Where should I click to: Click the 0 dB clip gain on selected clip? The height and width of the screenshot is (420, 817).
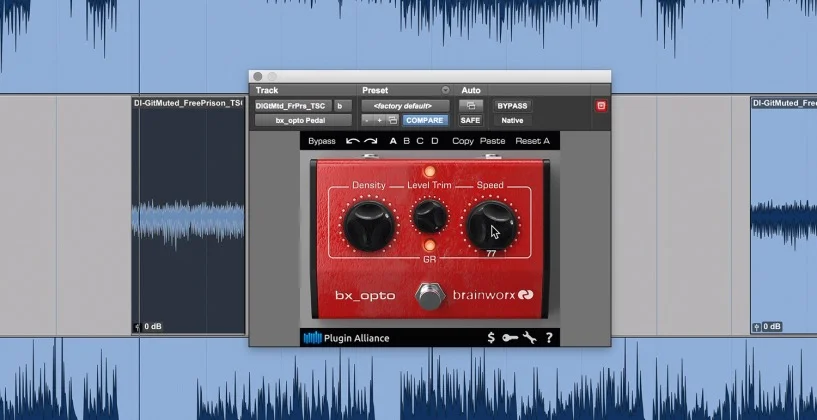[153, 327]
